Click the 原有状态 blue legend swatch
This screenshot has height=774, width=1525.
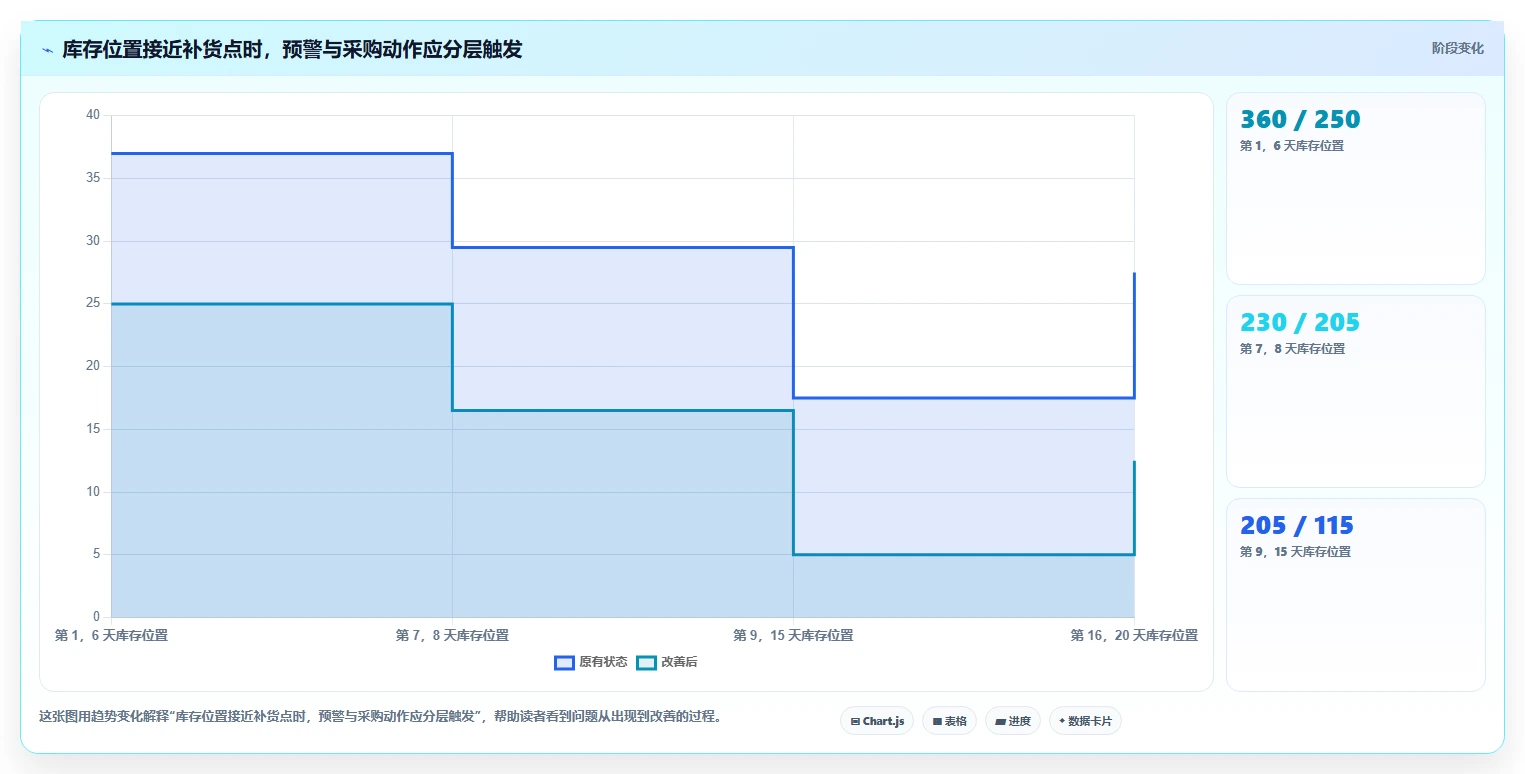564,662
